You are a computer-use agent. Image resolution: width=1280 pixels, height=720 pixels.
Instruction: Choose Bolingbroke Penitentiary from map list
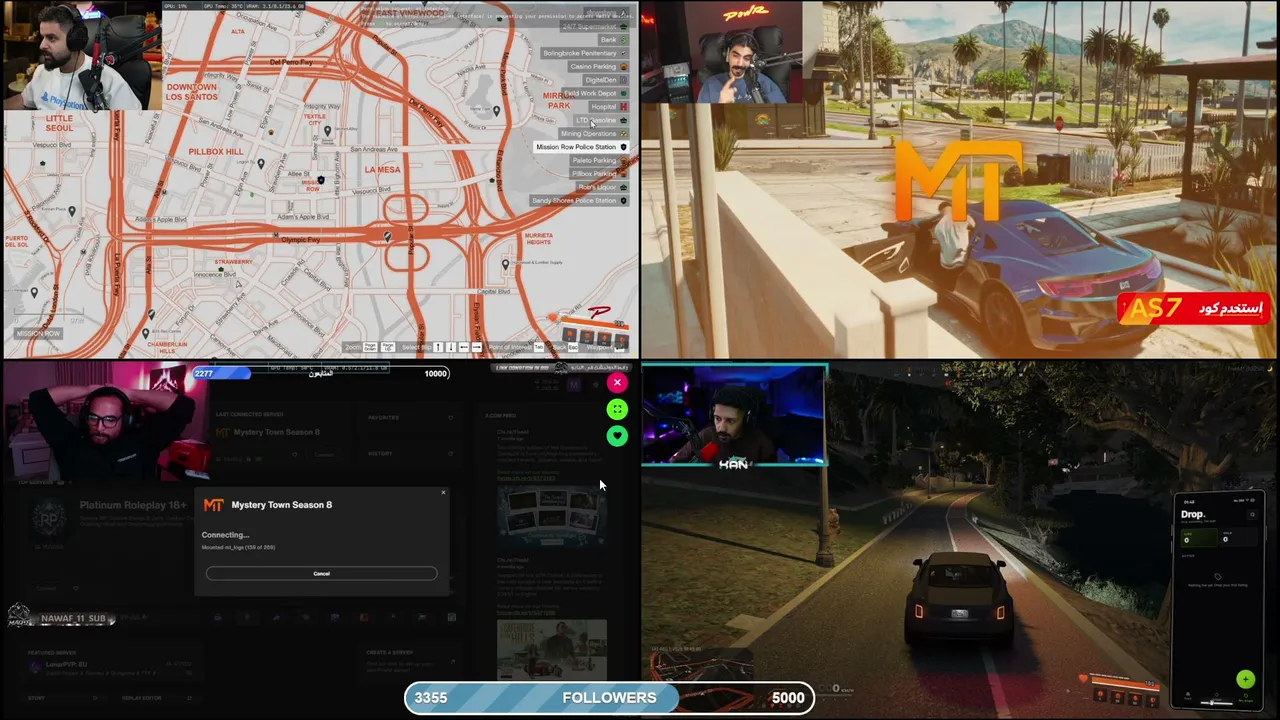[585, 53]
